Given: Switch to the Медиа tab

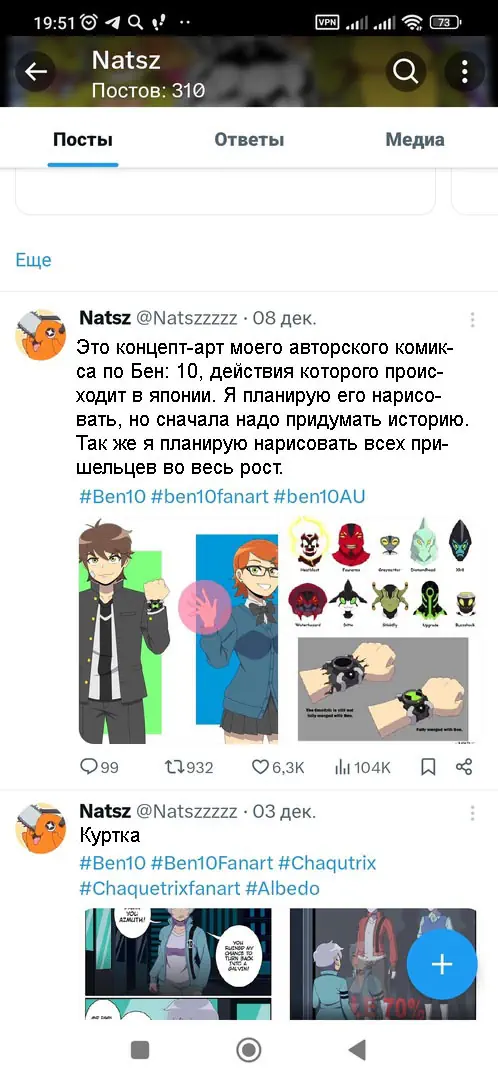Looking at the screenshot, I should pos(415,140).
